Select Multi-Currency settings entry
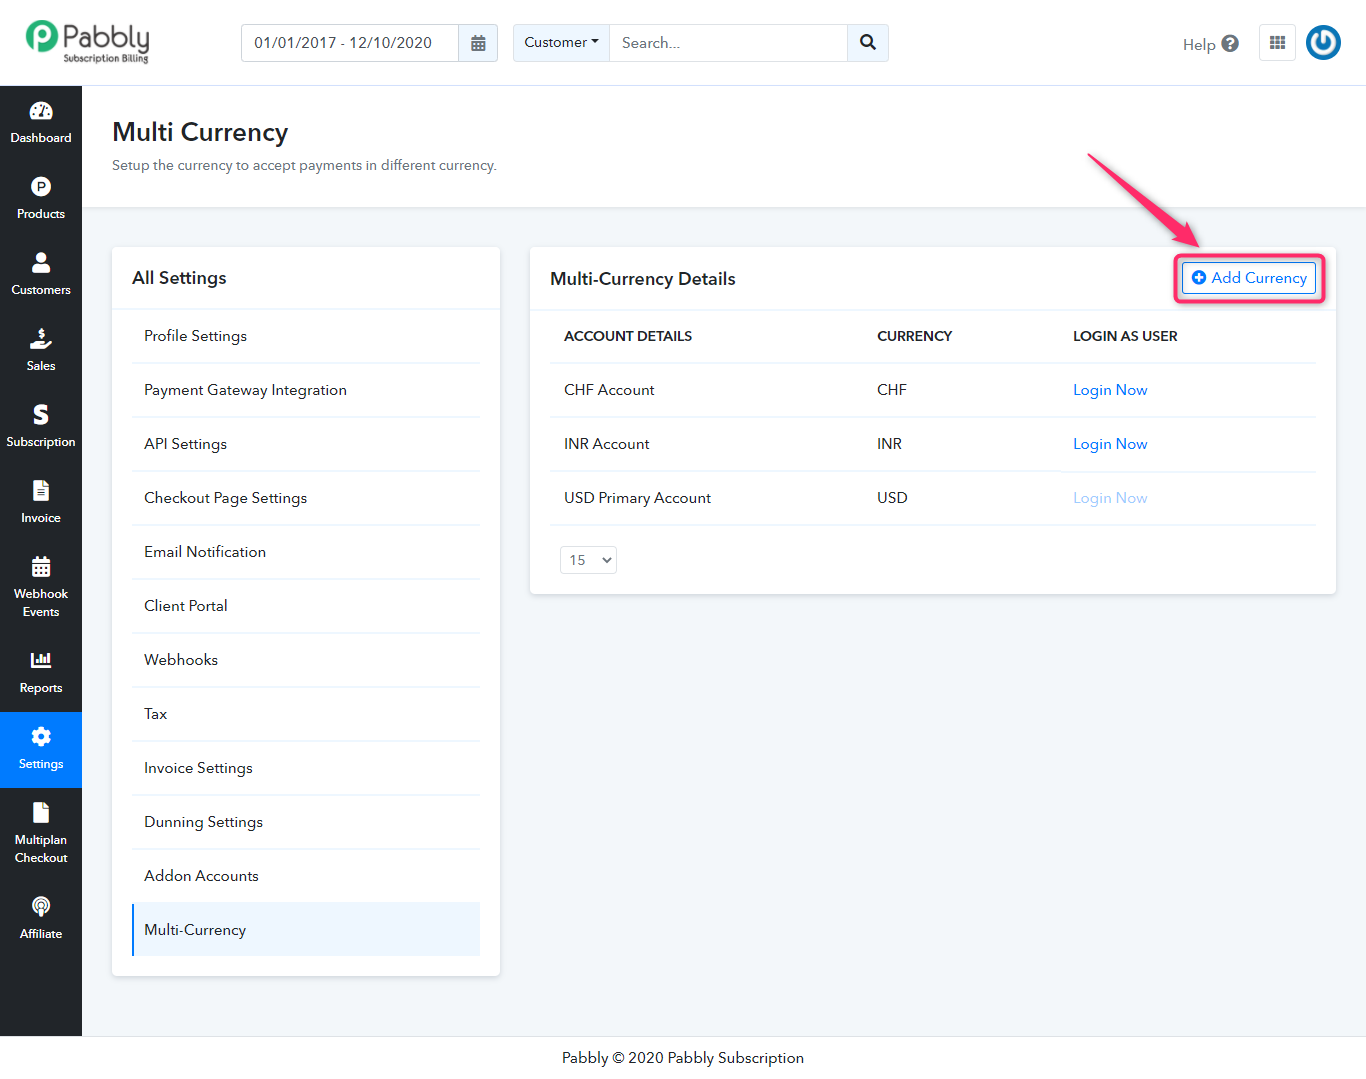The image size is (1366, 1079). [306, 930]
